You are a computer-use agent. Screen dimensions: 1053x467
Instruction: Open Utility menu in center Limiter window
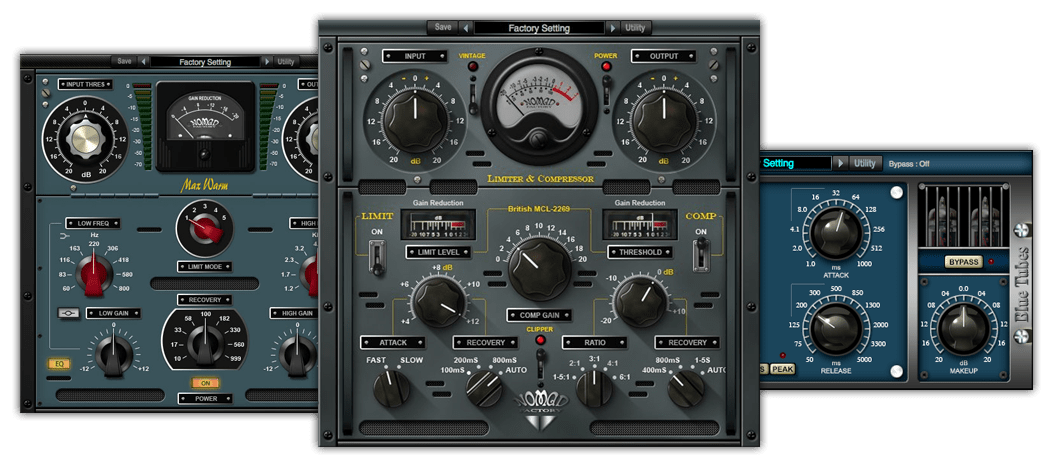pos(635,28)
